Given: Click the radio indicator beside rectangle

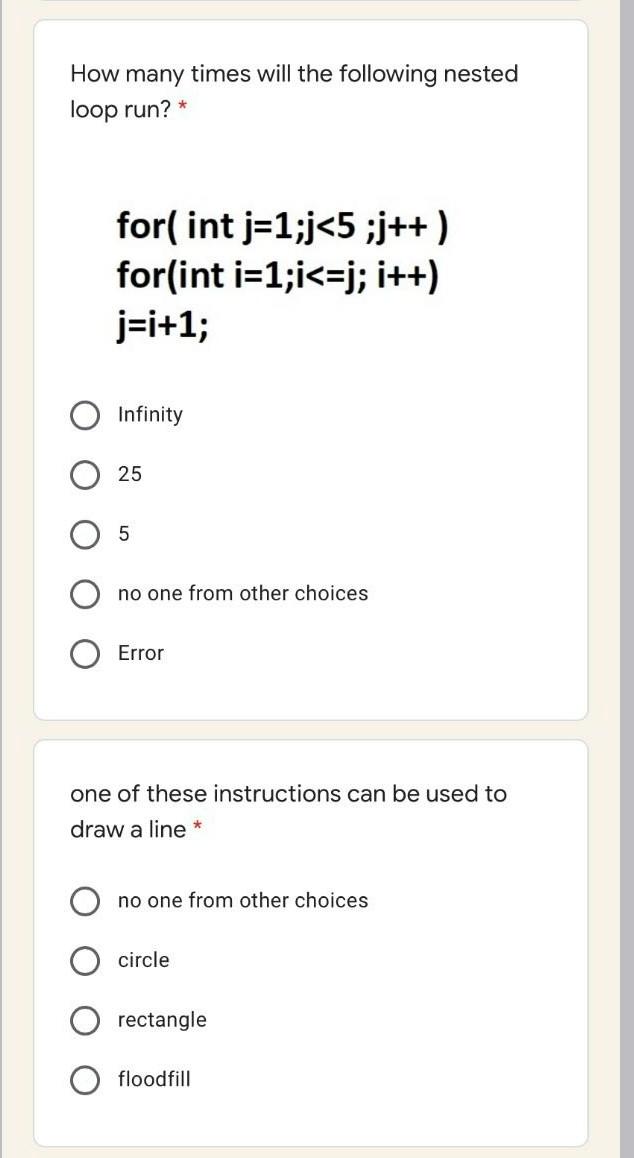Looking at the screenshot, I should click(x=85, y=1020).
